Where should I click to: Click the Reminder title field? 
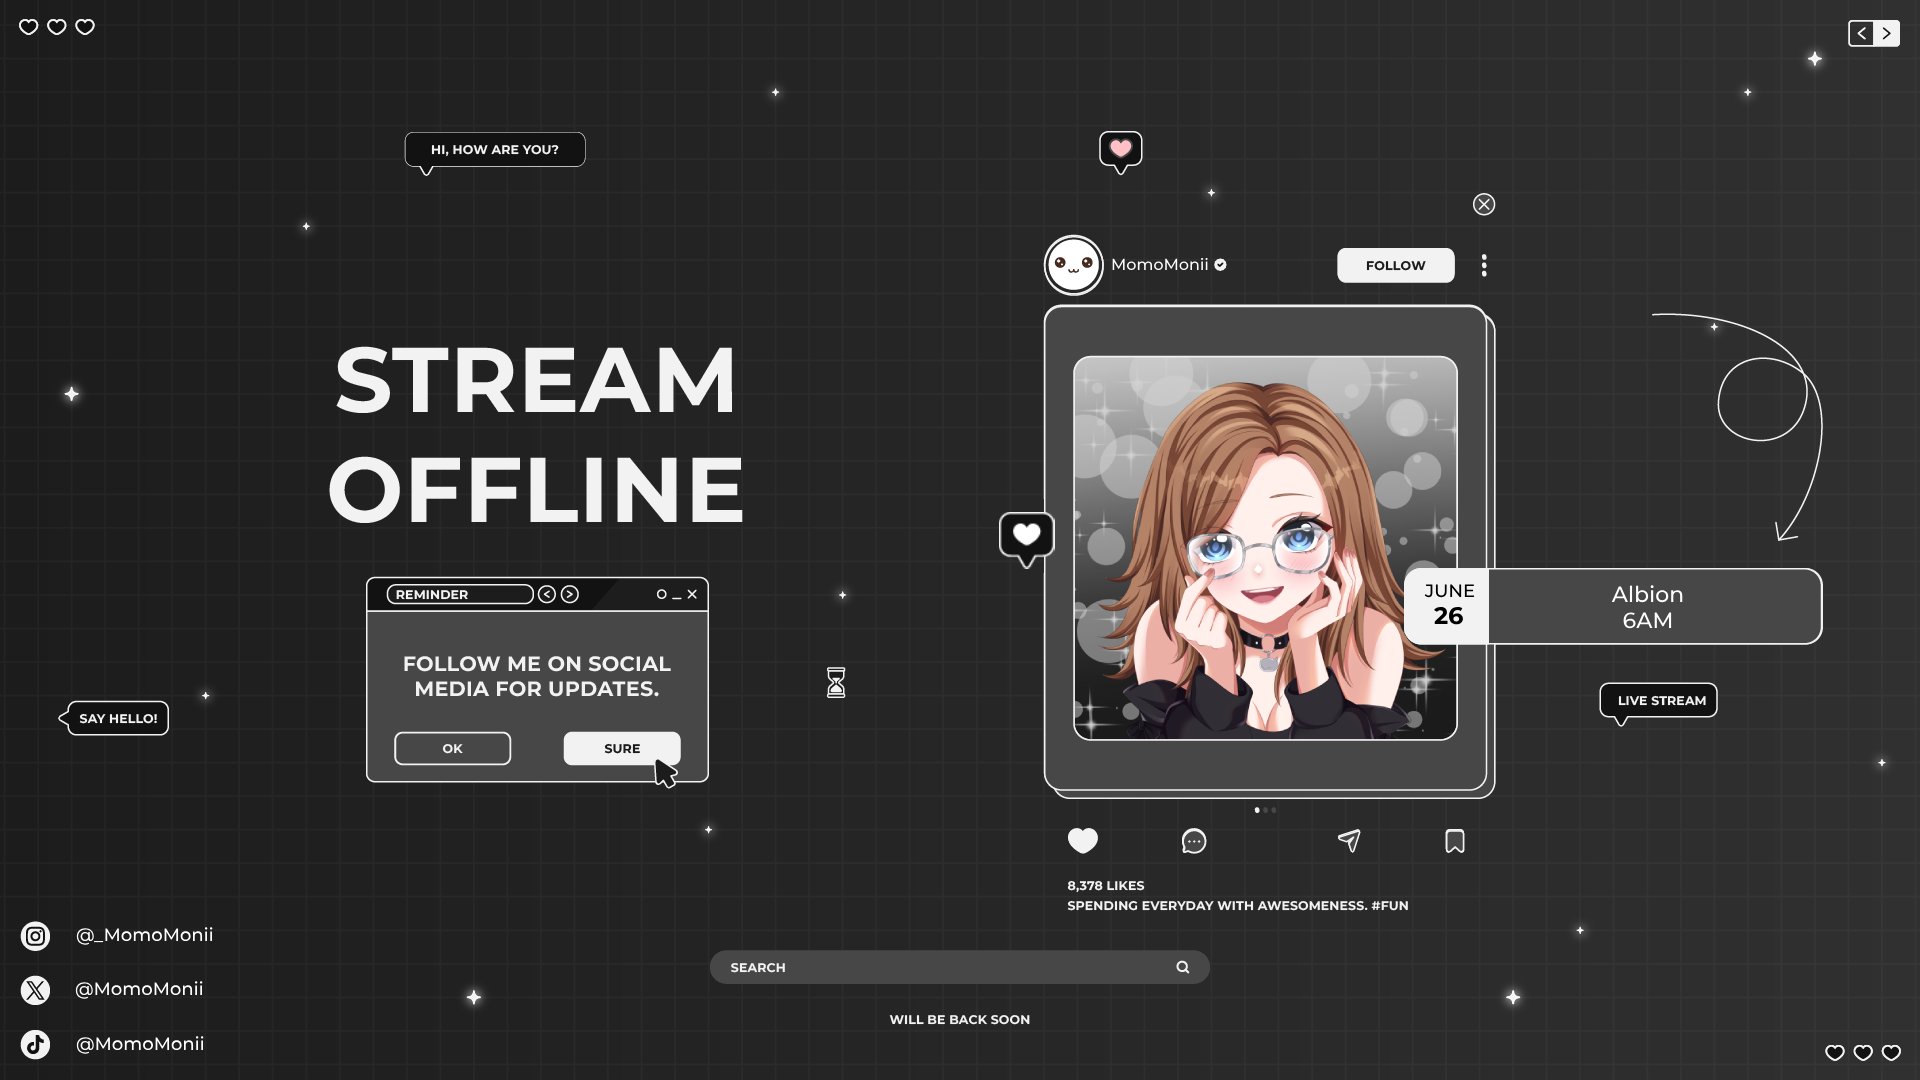(460, 594)
